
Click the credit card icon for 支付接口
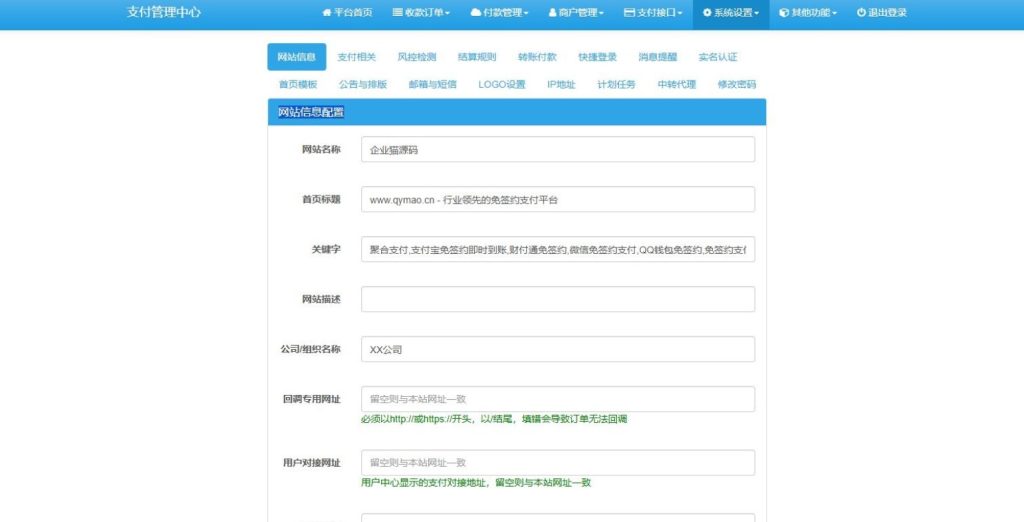coord(629,13)
